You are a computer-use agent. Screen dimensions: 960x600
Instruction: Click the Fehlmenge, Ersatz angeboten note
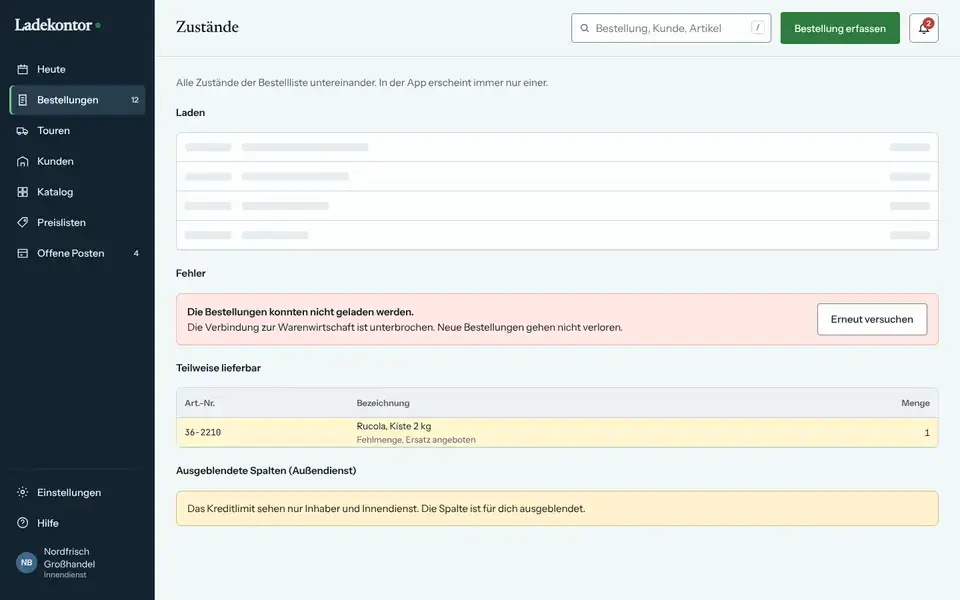point(416,440)
